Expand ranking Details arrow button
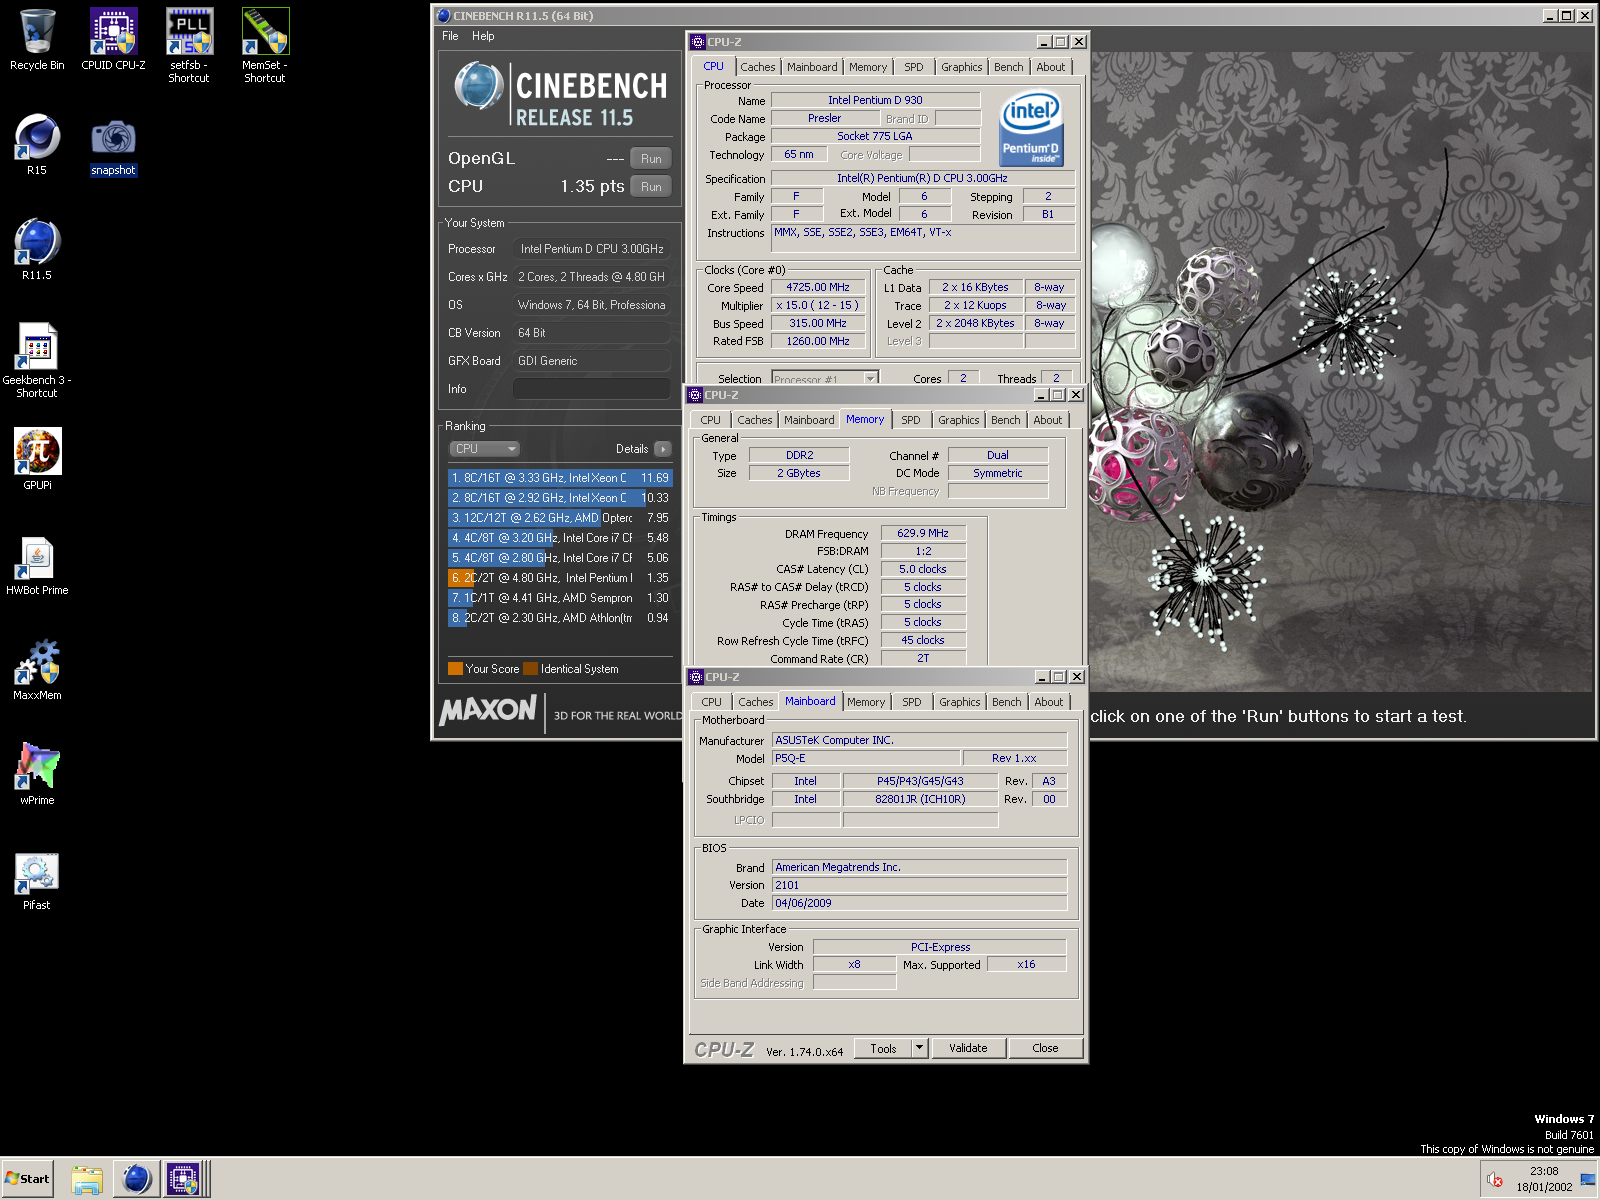 click(662, 449)
